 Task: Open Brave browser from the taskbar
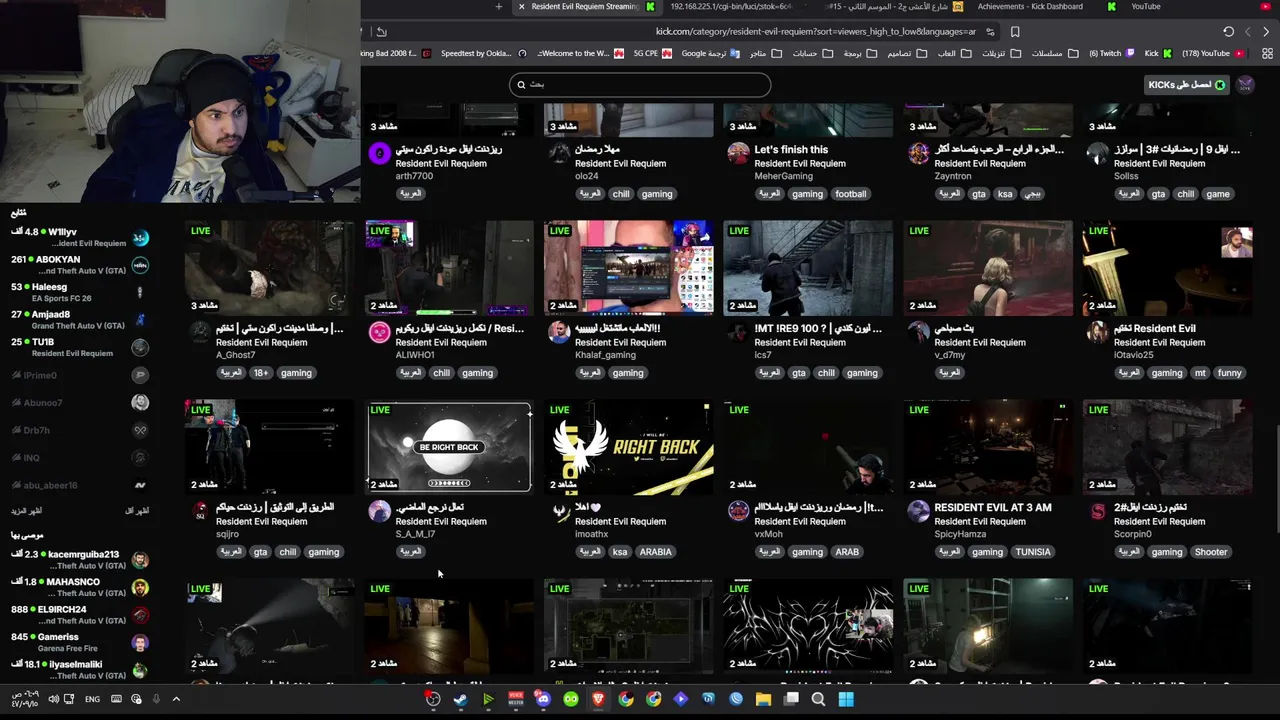click(598, 699)
